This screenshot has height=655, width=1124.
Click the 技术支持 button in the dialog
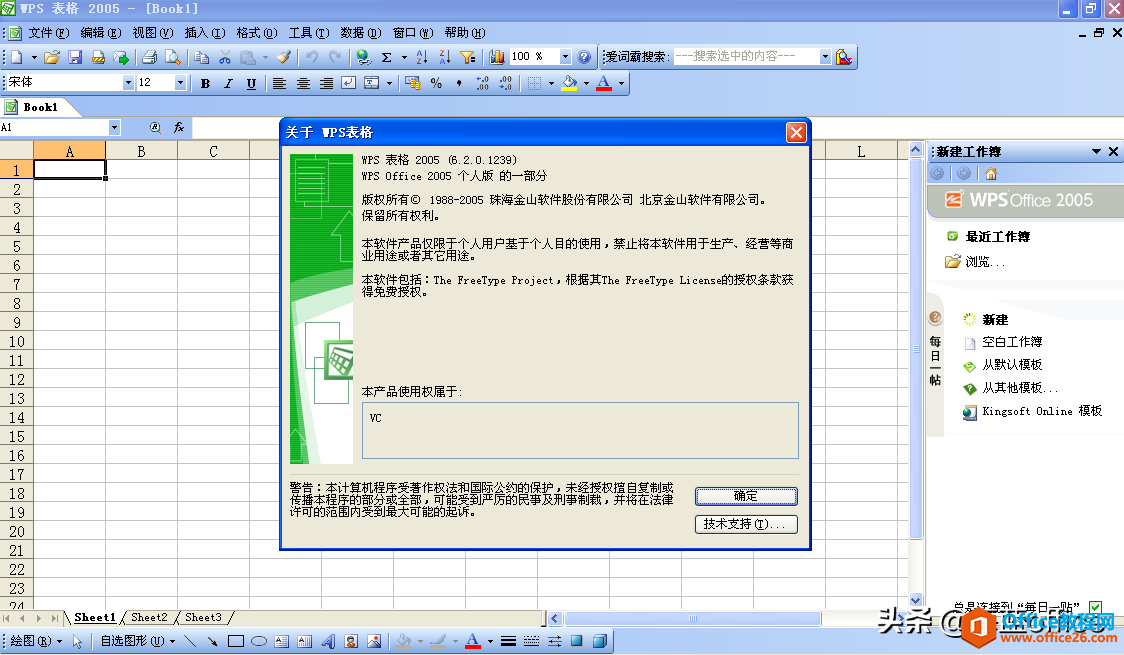pos(746,525)
